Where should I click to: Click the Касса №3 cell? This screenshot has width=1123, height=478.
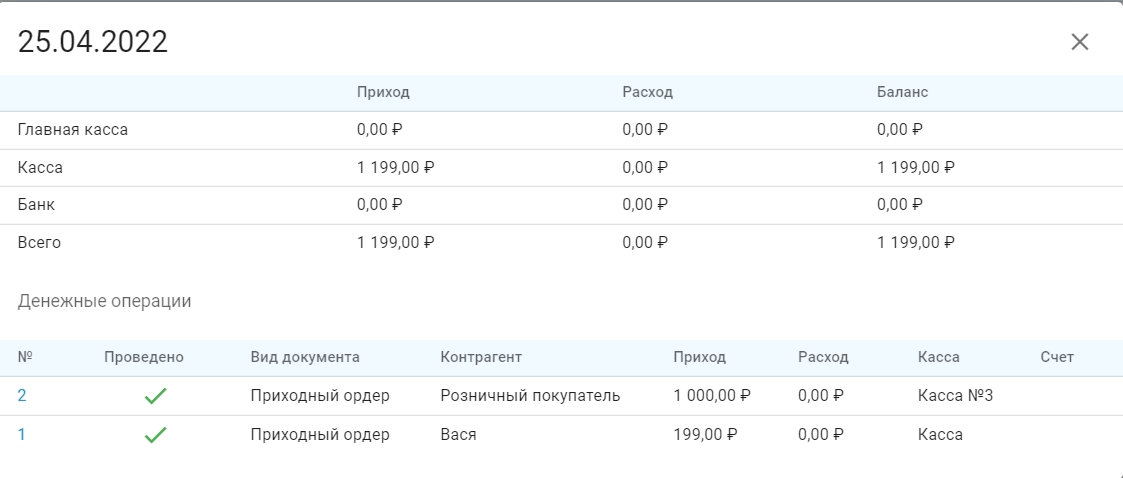[x=955, y=396]
